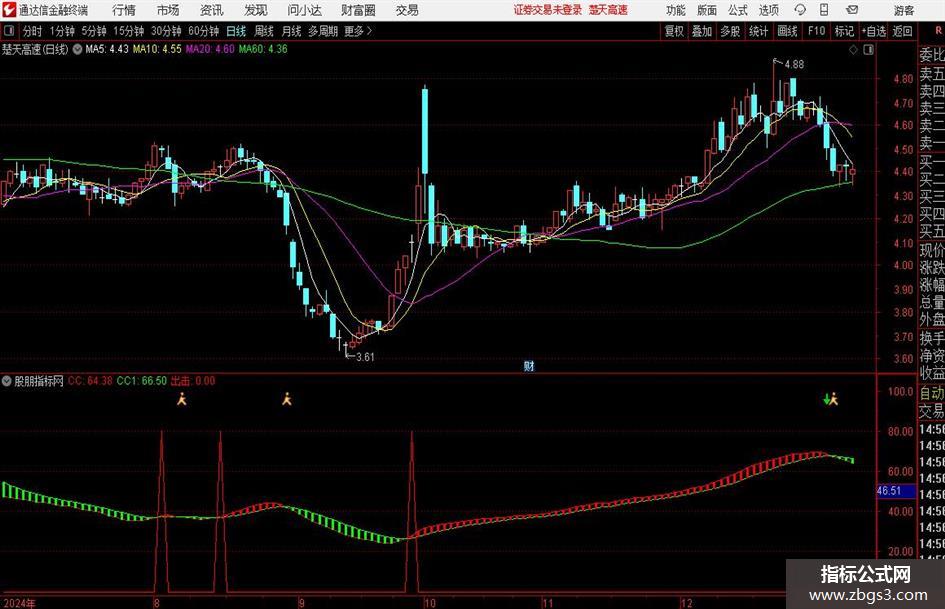Open the 资讯 menu
Viewport: 945px width, 609px height.
[x=212, y=10]
